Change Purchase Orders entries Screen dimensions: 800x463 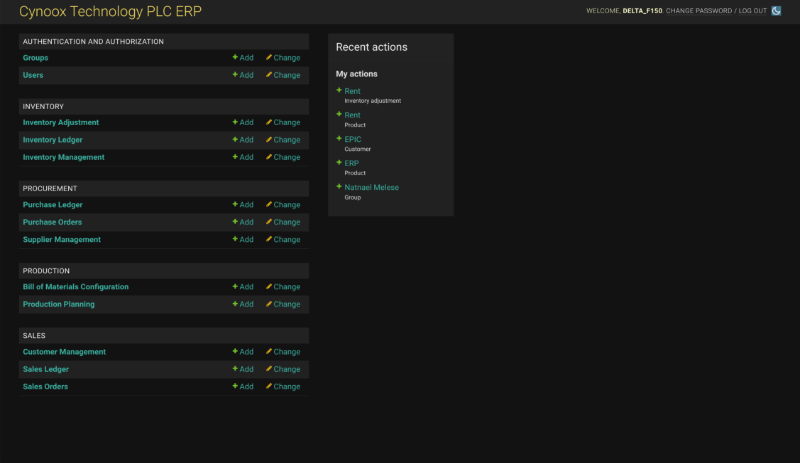[283, 222]
